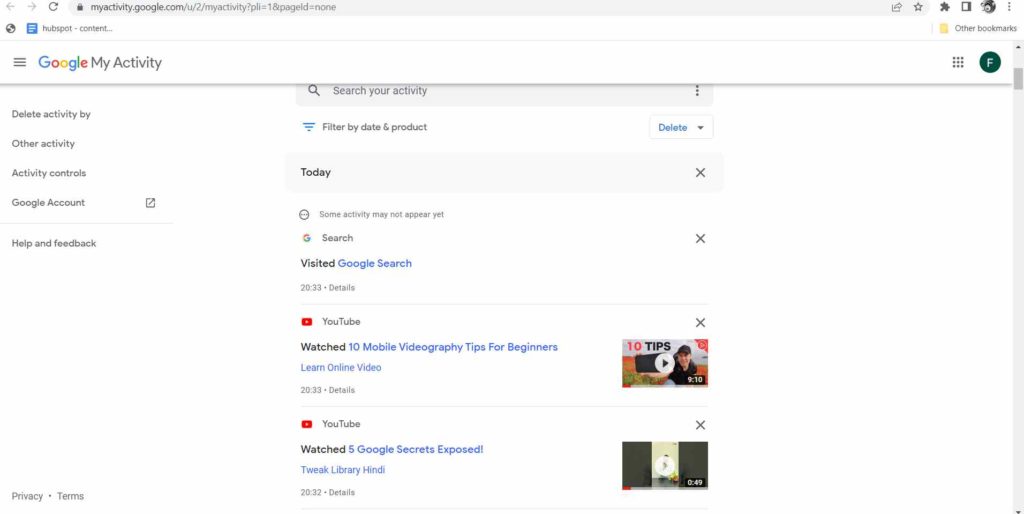
Task: Open Help and feedback
Action: [54, 243]
